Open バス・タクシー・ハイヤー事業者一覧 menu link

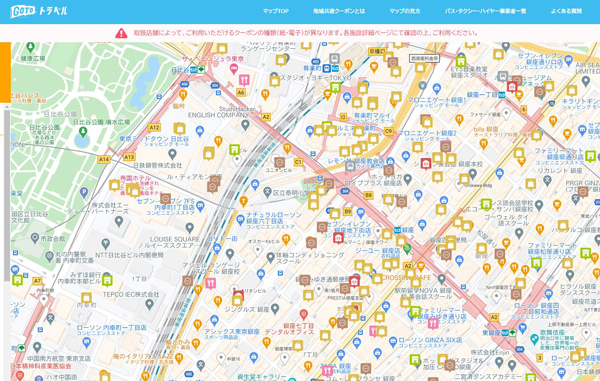click(x=485, y=11)
